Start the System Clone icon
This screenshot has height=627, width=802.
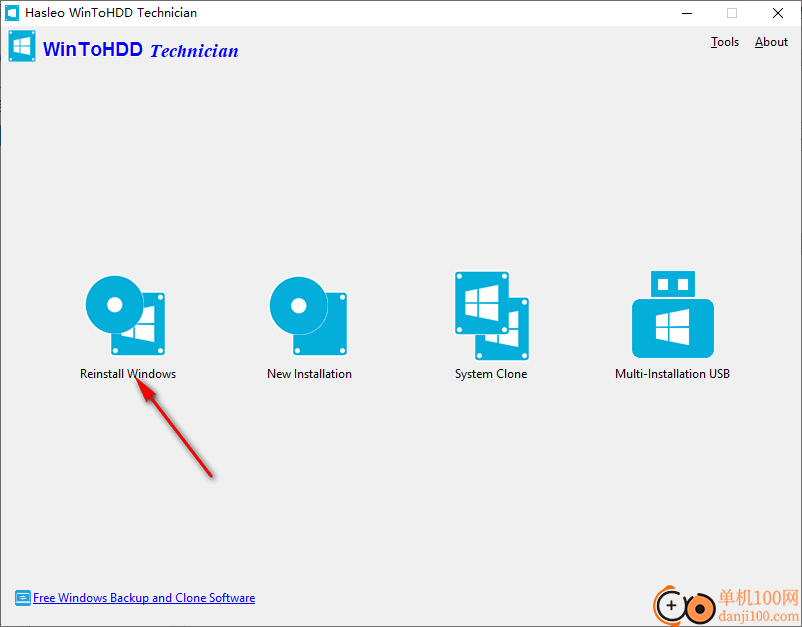coord(492,316)
